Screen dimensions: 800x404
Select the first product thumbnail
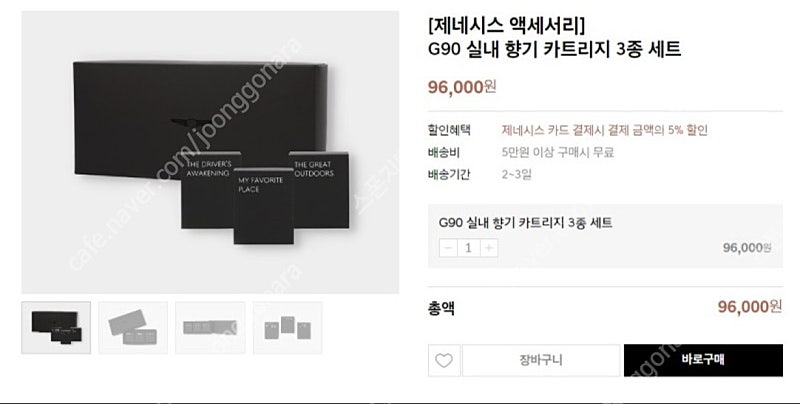(56, 327)
